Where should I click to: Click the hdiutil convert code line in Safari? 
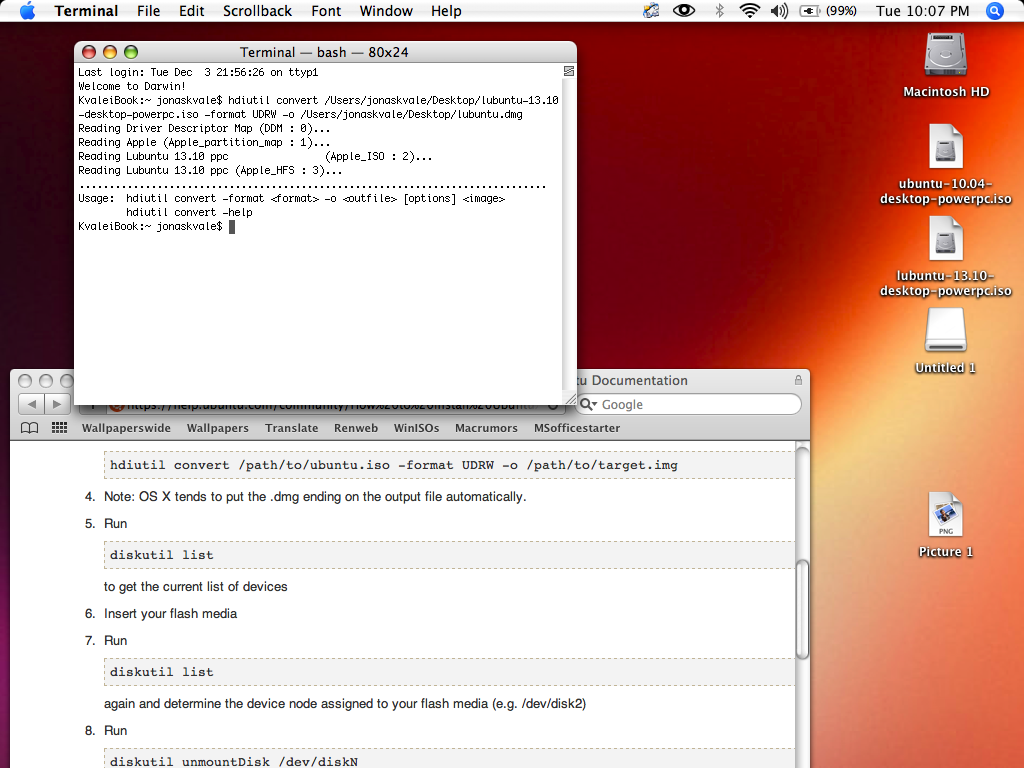pyautogui.click(x=449, y=465)
